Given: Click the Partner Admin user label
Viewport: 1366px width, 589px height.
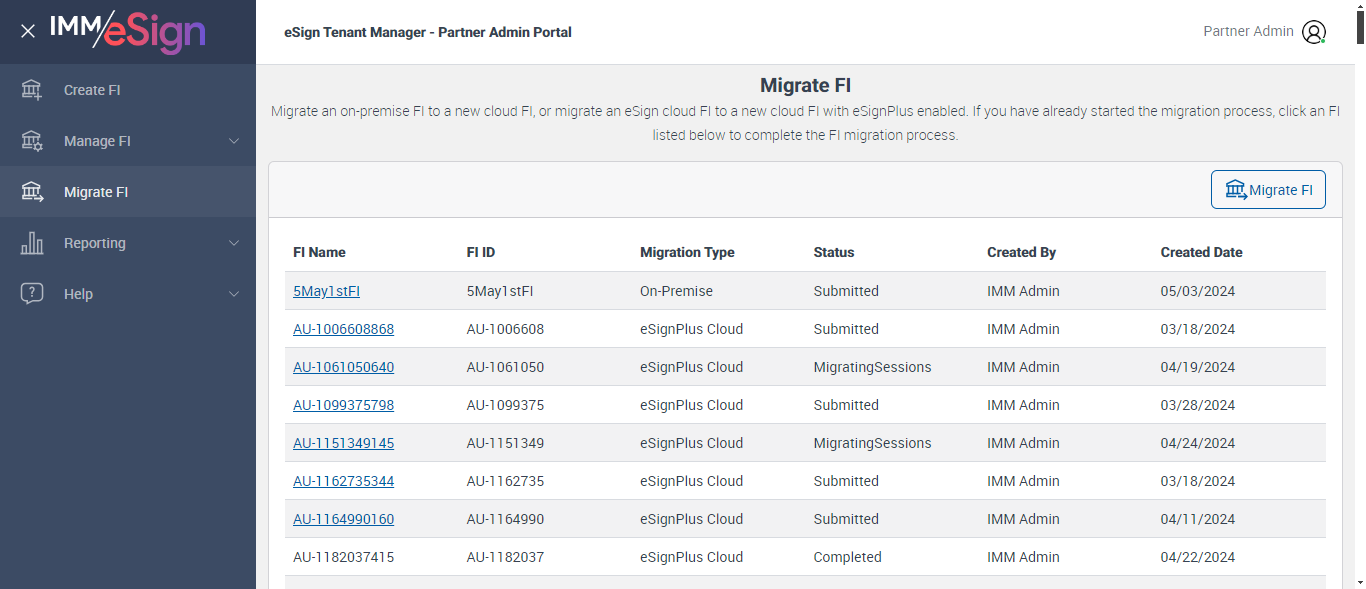Looking at the screenshot, I should click(1248, 31).
